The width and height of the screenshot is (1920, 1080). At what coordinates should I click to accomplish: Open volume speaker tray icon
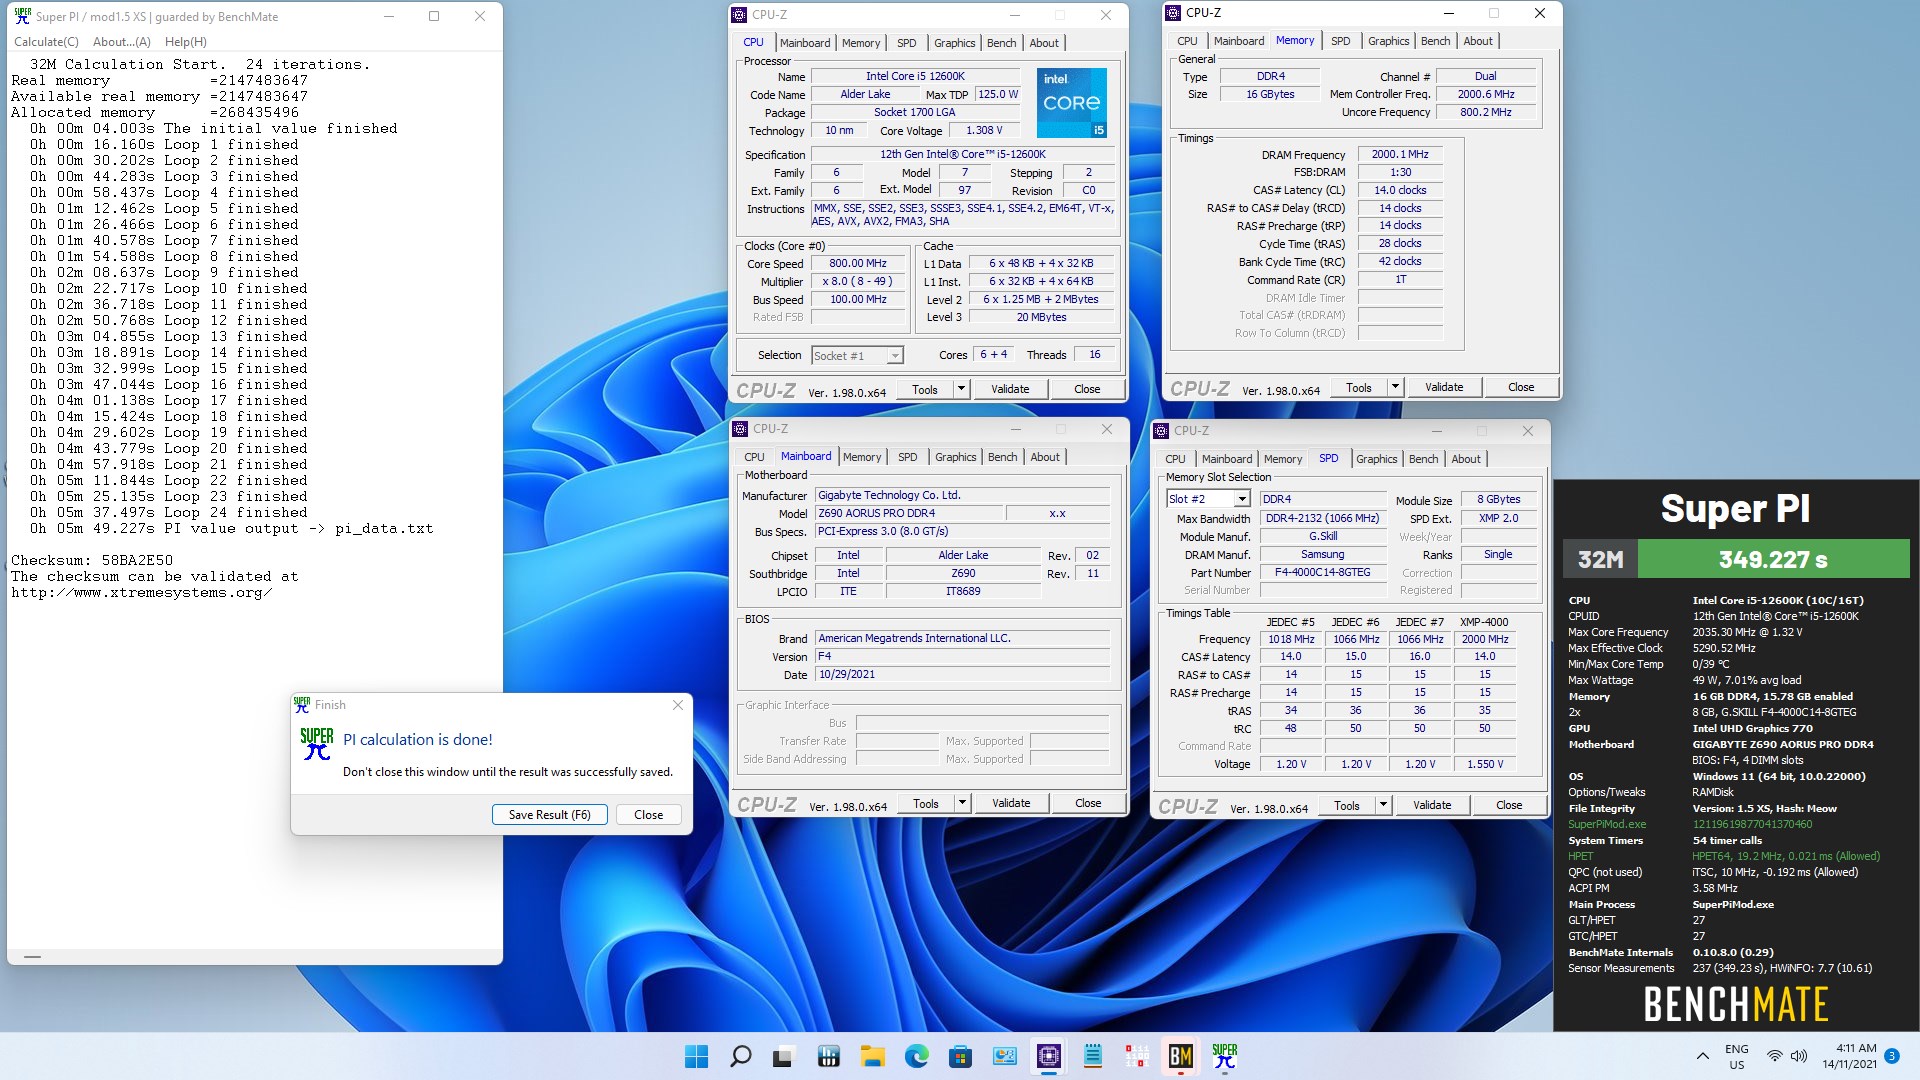pos(1799,1056)
